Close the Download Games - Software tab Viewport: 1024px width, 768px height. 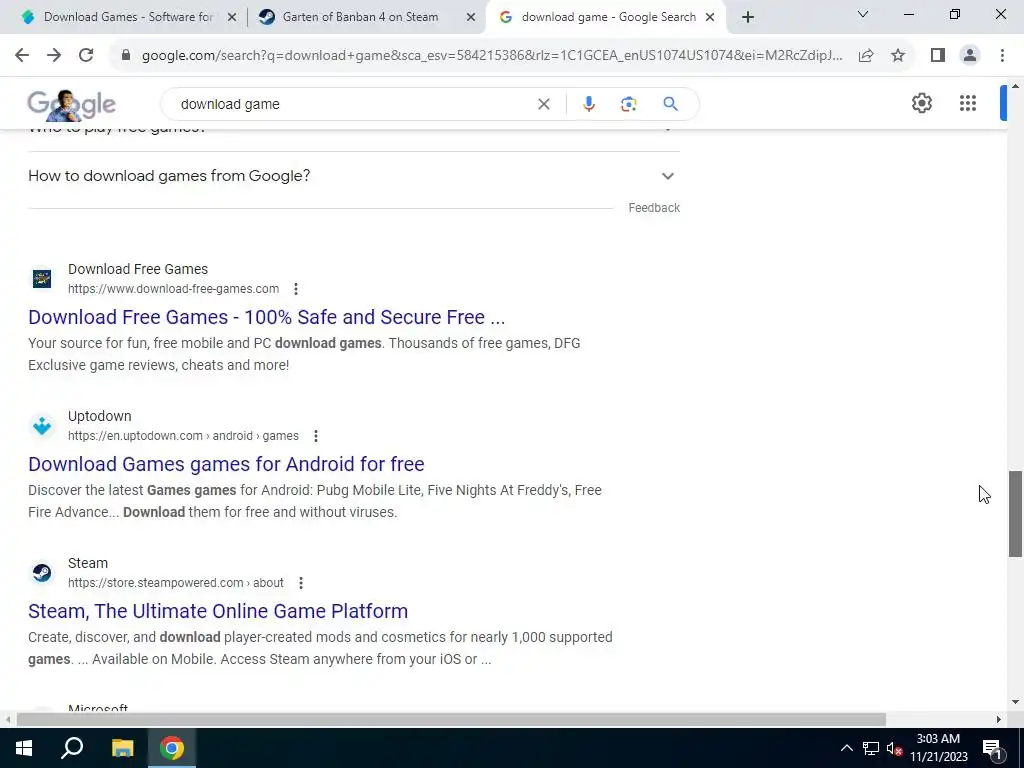[x=231, y=18]
